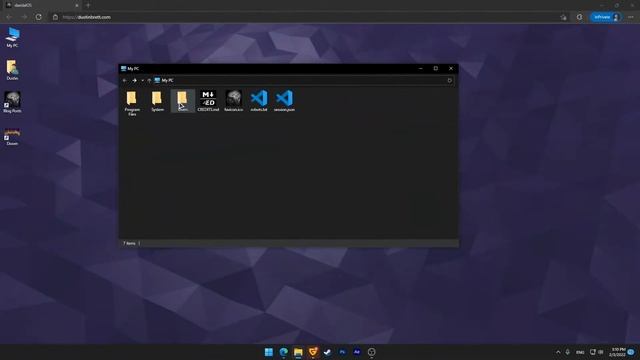
Task: Open Steam from taskbar
Action: coord(327,352)
